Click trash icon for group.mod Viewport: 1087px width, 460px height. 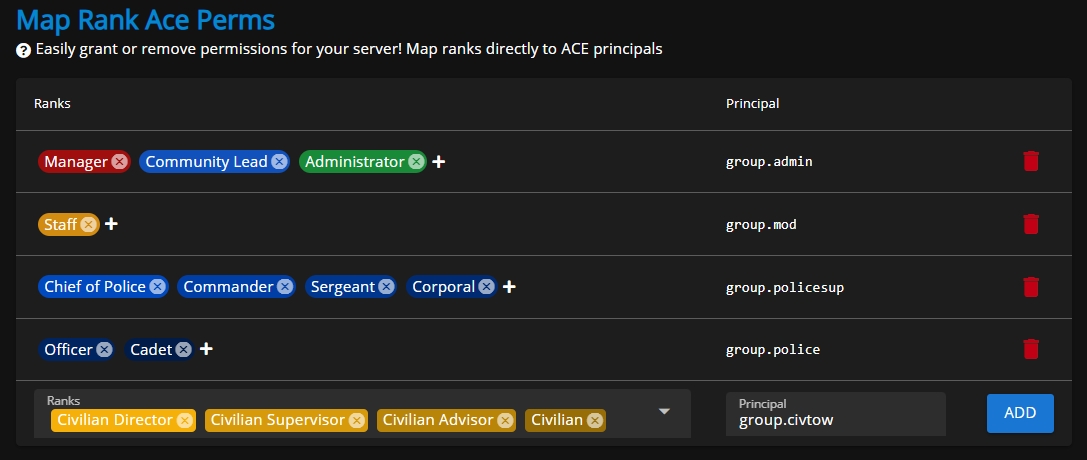[1031, 224]
